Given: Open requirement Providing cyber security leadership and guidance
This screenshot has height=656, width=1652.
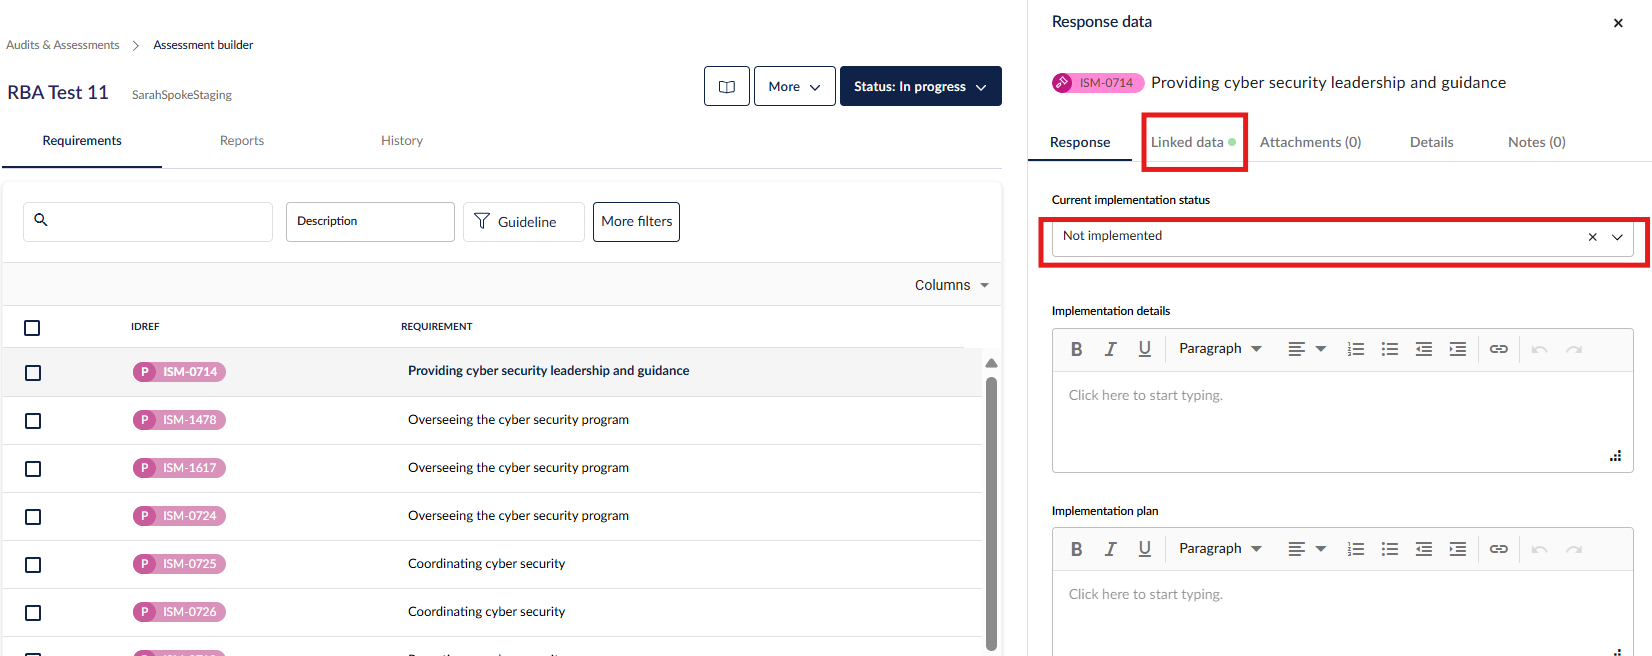Looking at the screenshot, I should click(x=549, y=371).
